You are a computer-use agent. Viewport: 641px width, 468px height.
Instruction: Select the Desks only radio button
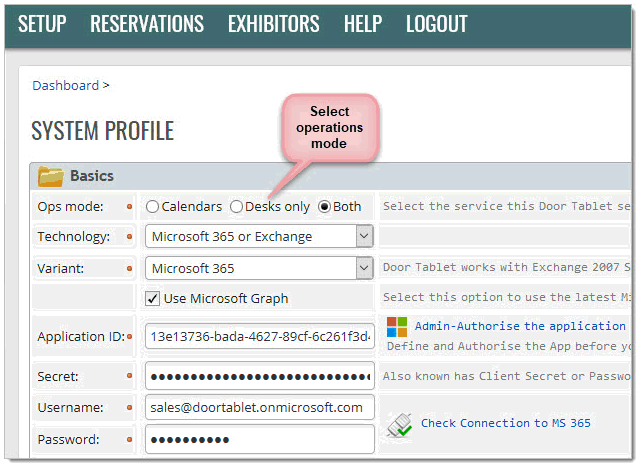[x=236, y=206]
